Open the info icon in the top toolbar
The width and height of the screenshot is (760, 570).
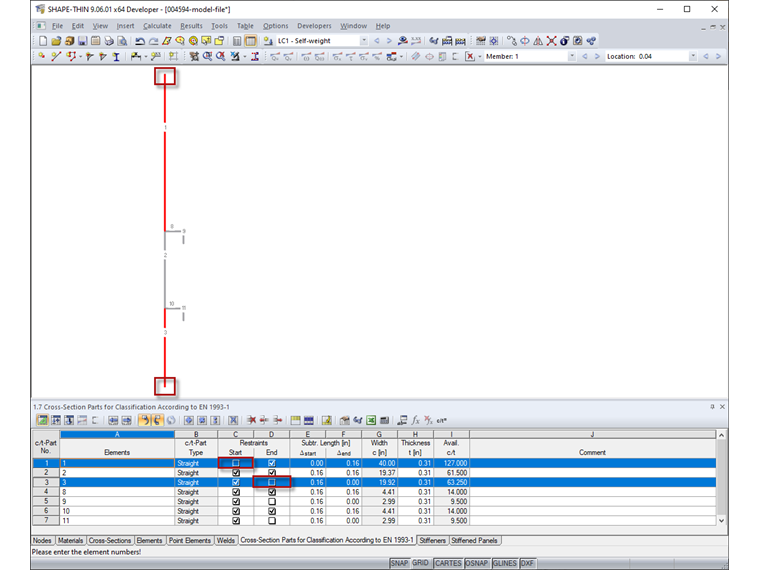coord(564,41)
